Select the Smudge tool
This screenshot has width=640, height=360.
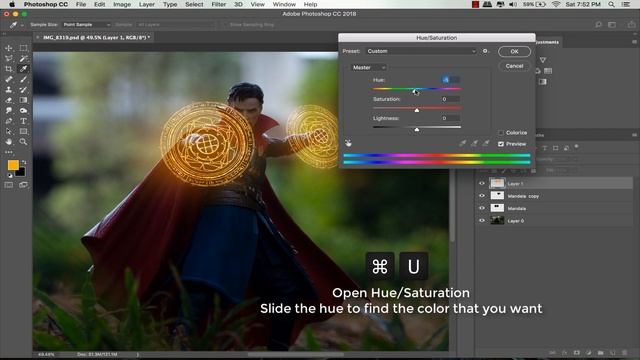9,111
